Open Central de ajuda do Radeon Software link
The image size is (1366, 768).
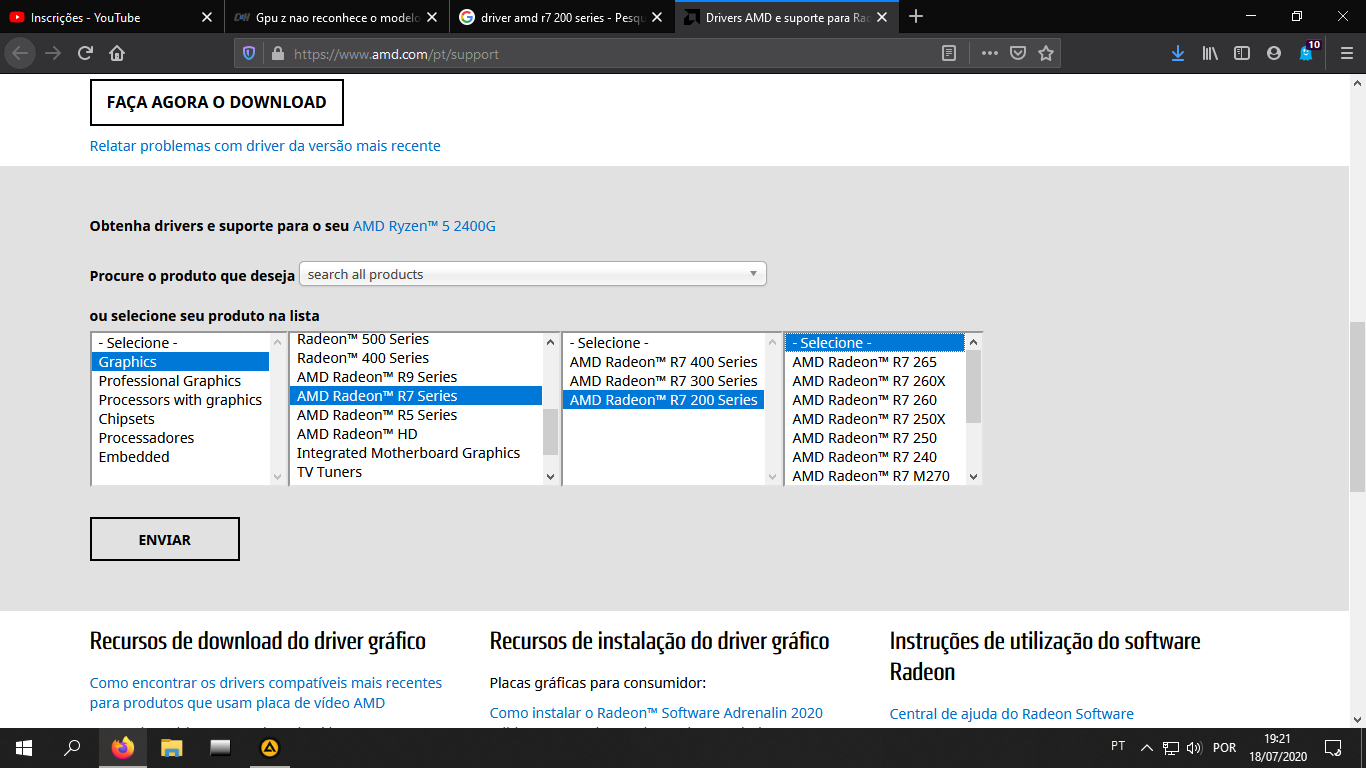click(x=1012, y=714)
